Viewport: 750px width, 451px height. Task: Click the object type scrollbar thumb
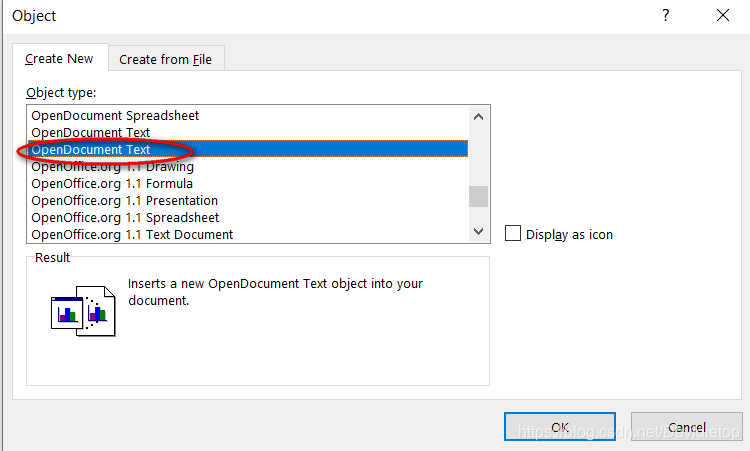click(x=478, y=197)
